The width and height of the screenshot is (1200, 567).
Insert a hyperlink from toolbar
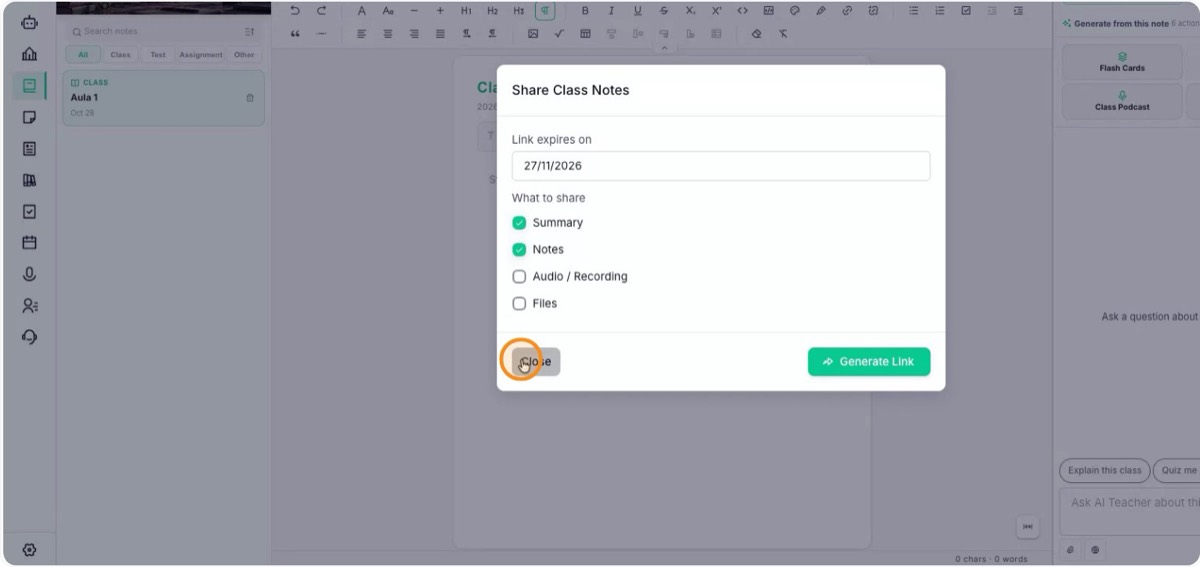[x=847, y=11]
